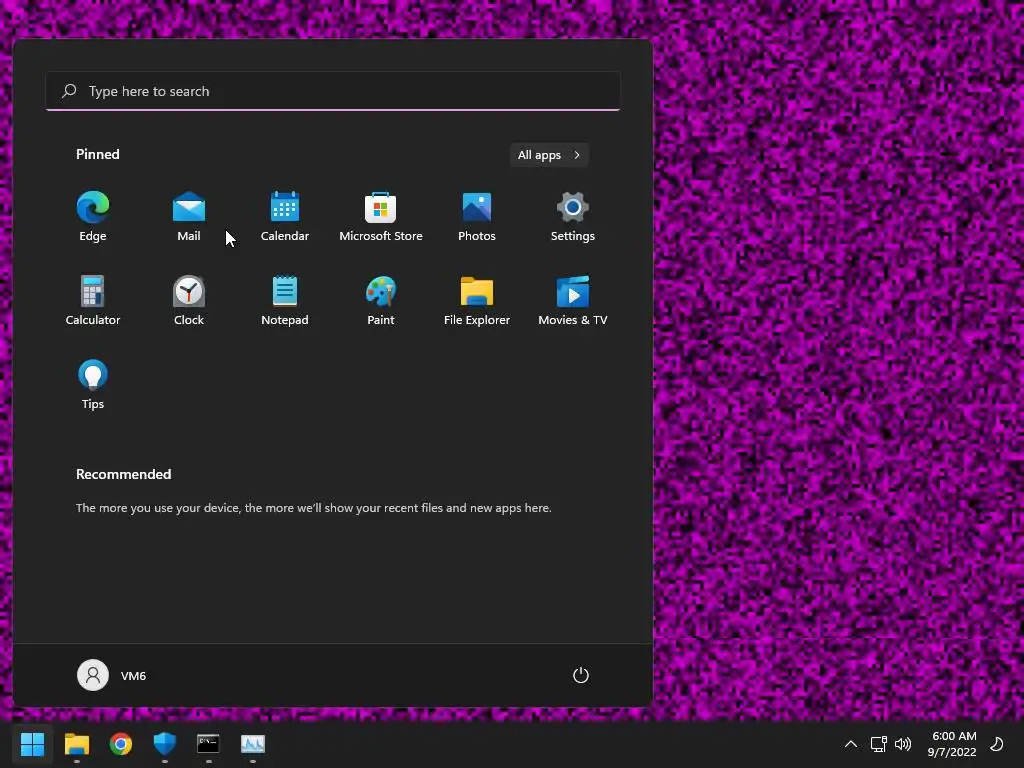
Task: Click the recommended files hint text
Action: coord(313,508)
